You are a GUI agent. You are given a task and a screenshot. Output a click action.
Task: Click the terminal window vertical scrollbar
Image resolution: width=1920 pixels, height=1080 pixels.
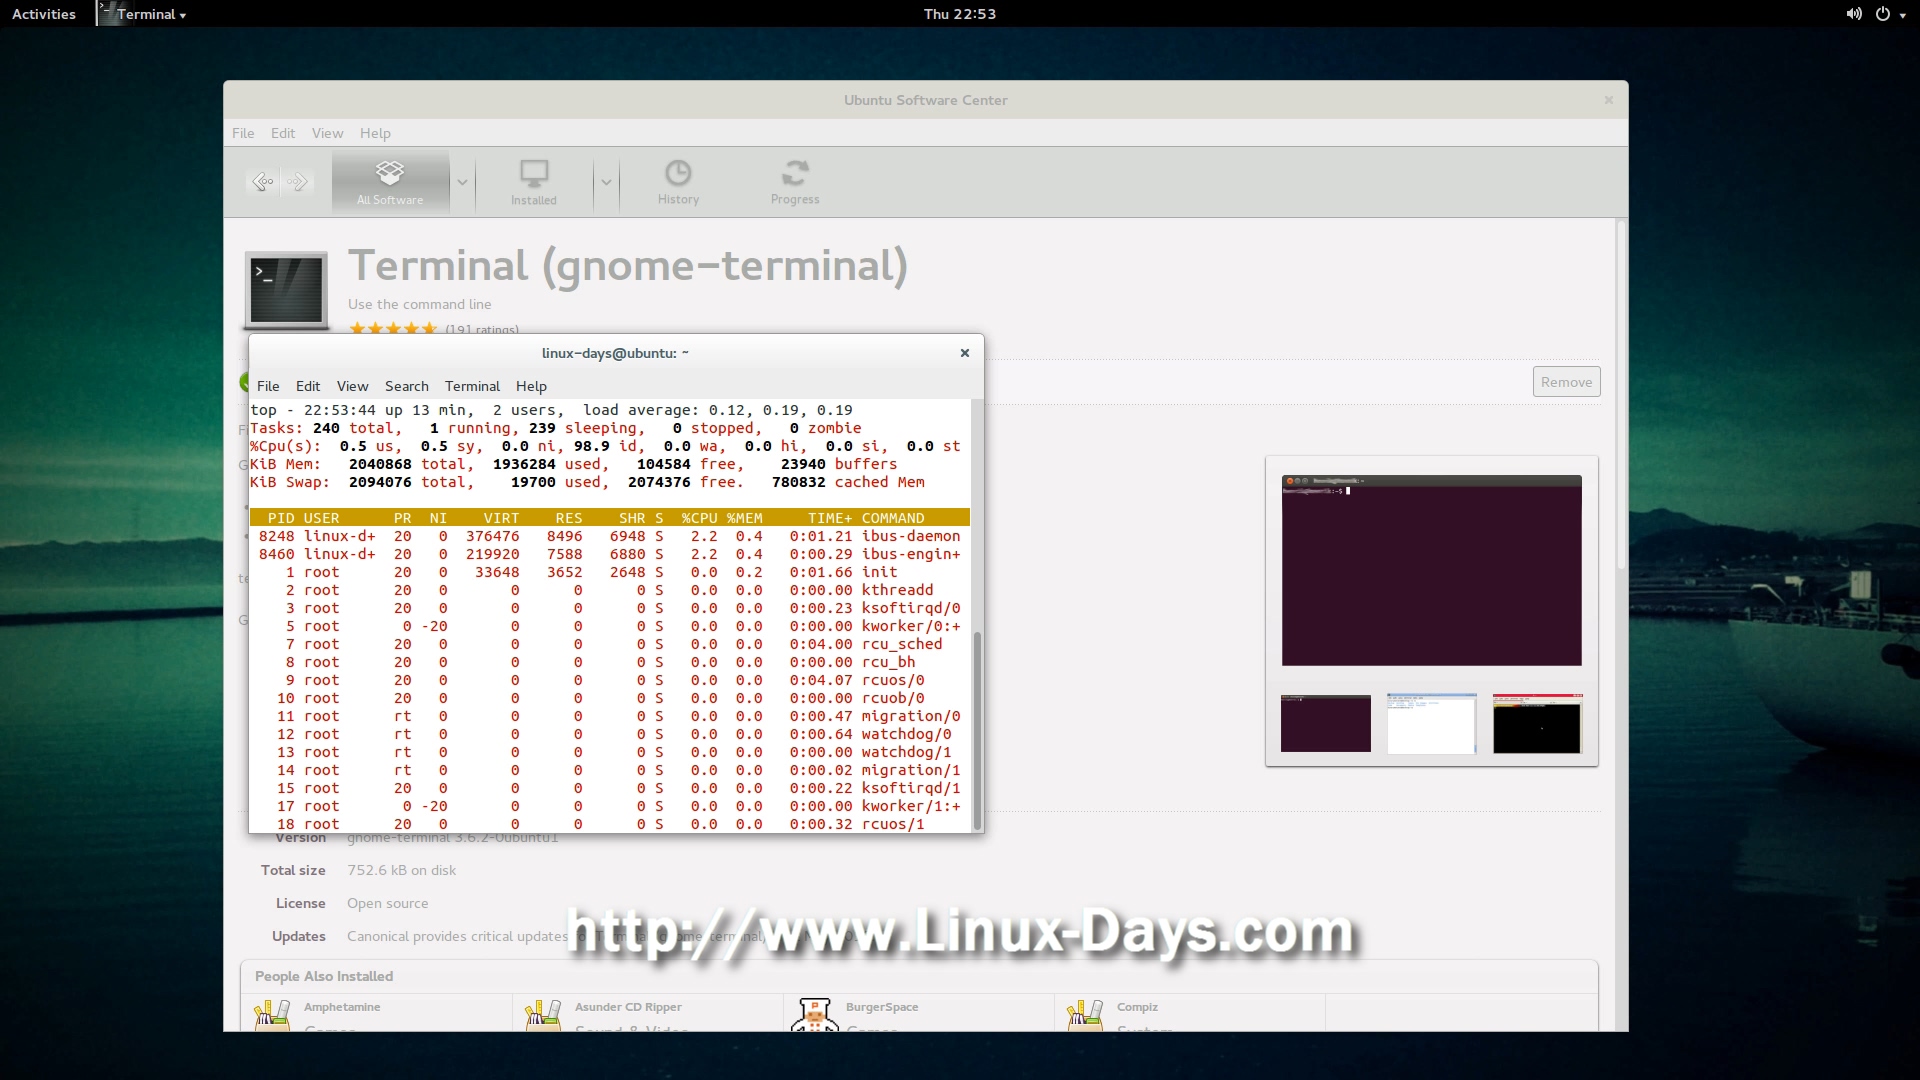coord(977,730)
